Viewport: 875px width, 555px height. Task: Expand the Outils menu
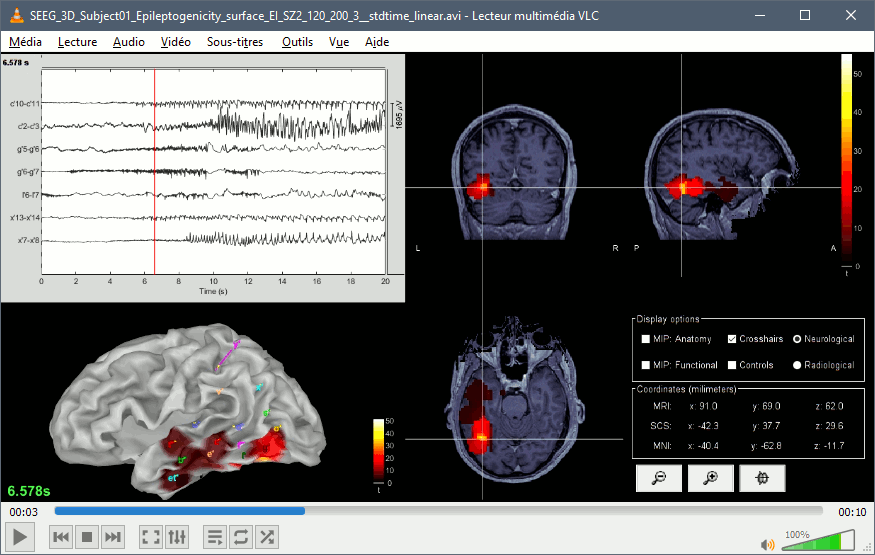click(297, 42)
